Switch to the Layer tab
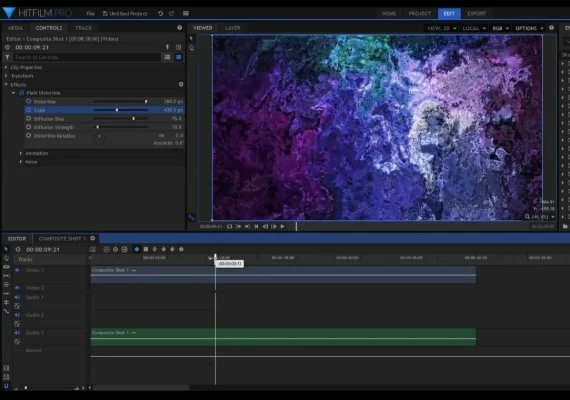This screenshot has width=570, height=400. coord(232,28)
